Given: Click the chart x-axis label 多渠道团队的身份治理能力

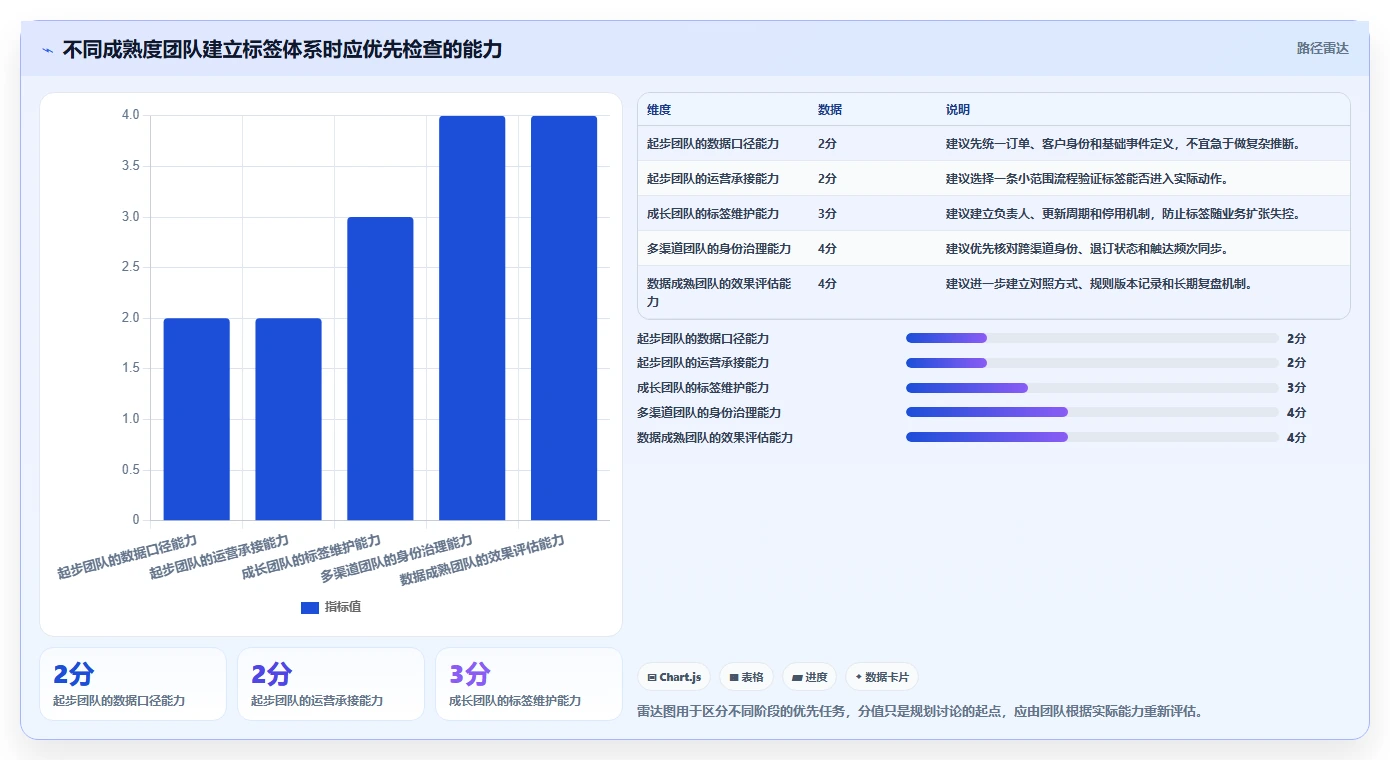Looking at the screenshot, I should 396,559.
